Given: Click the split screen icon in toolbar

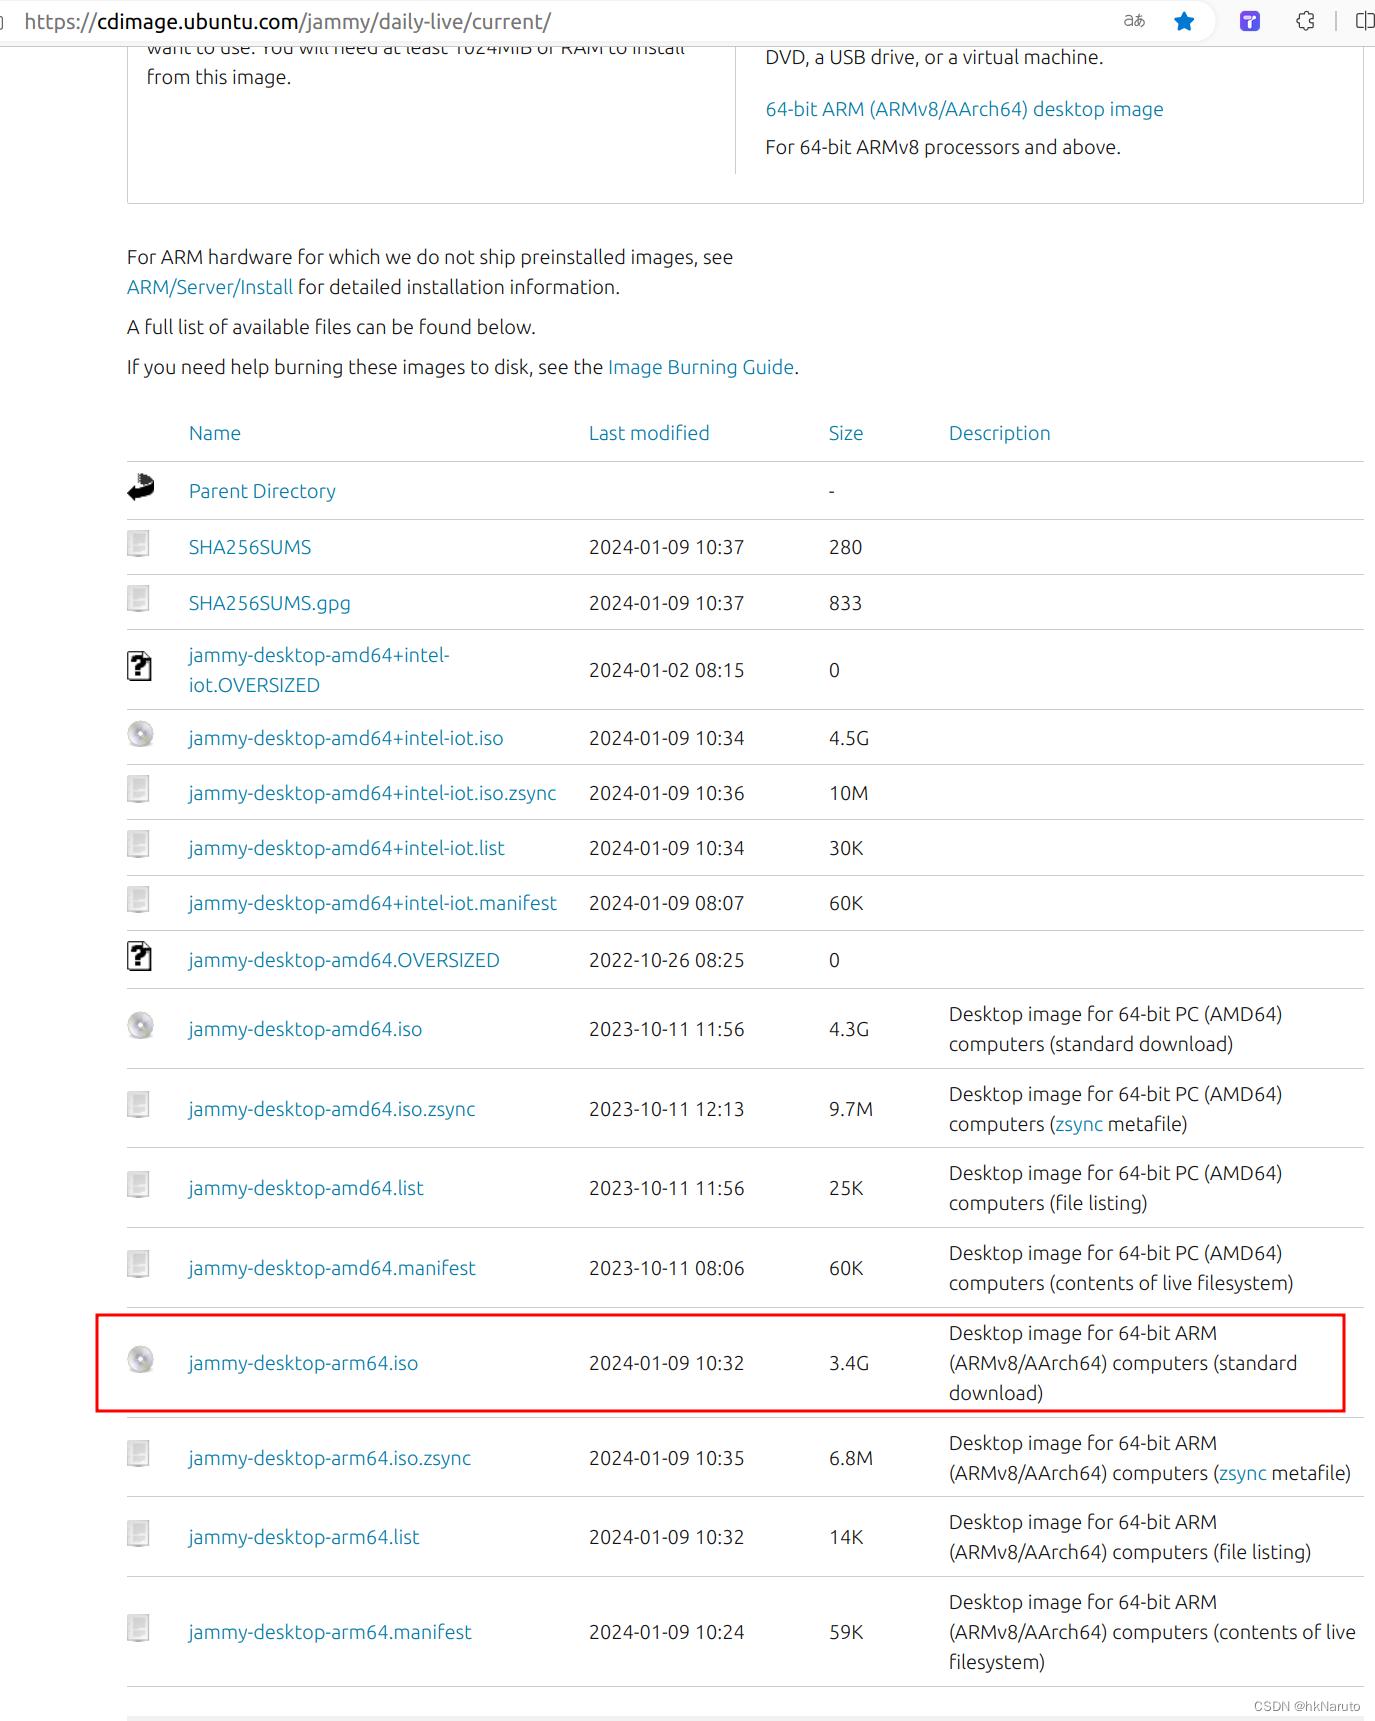Looking at the screenshot, I should pyautogui.click(x=1364, y=21).
